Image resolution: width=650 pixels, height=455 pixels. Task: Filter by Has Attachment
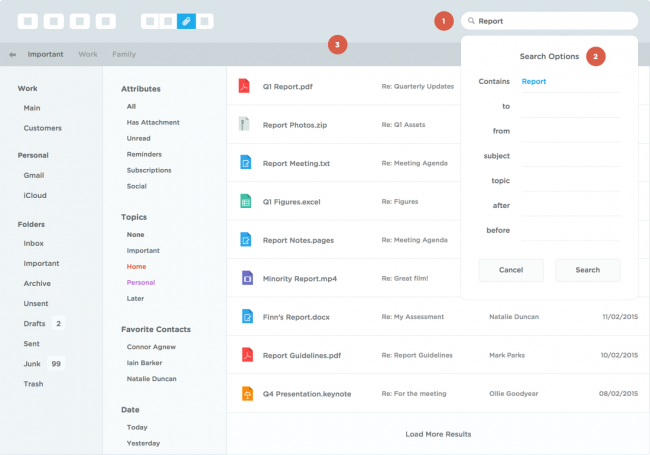pos(153,123)
